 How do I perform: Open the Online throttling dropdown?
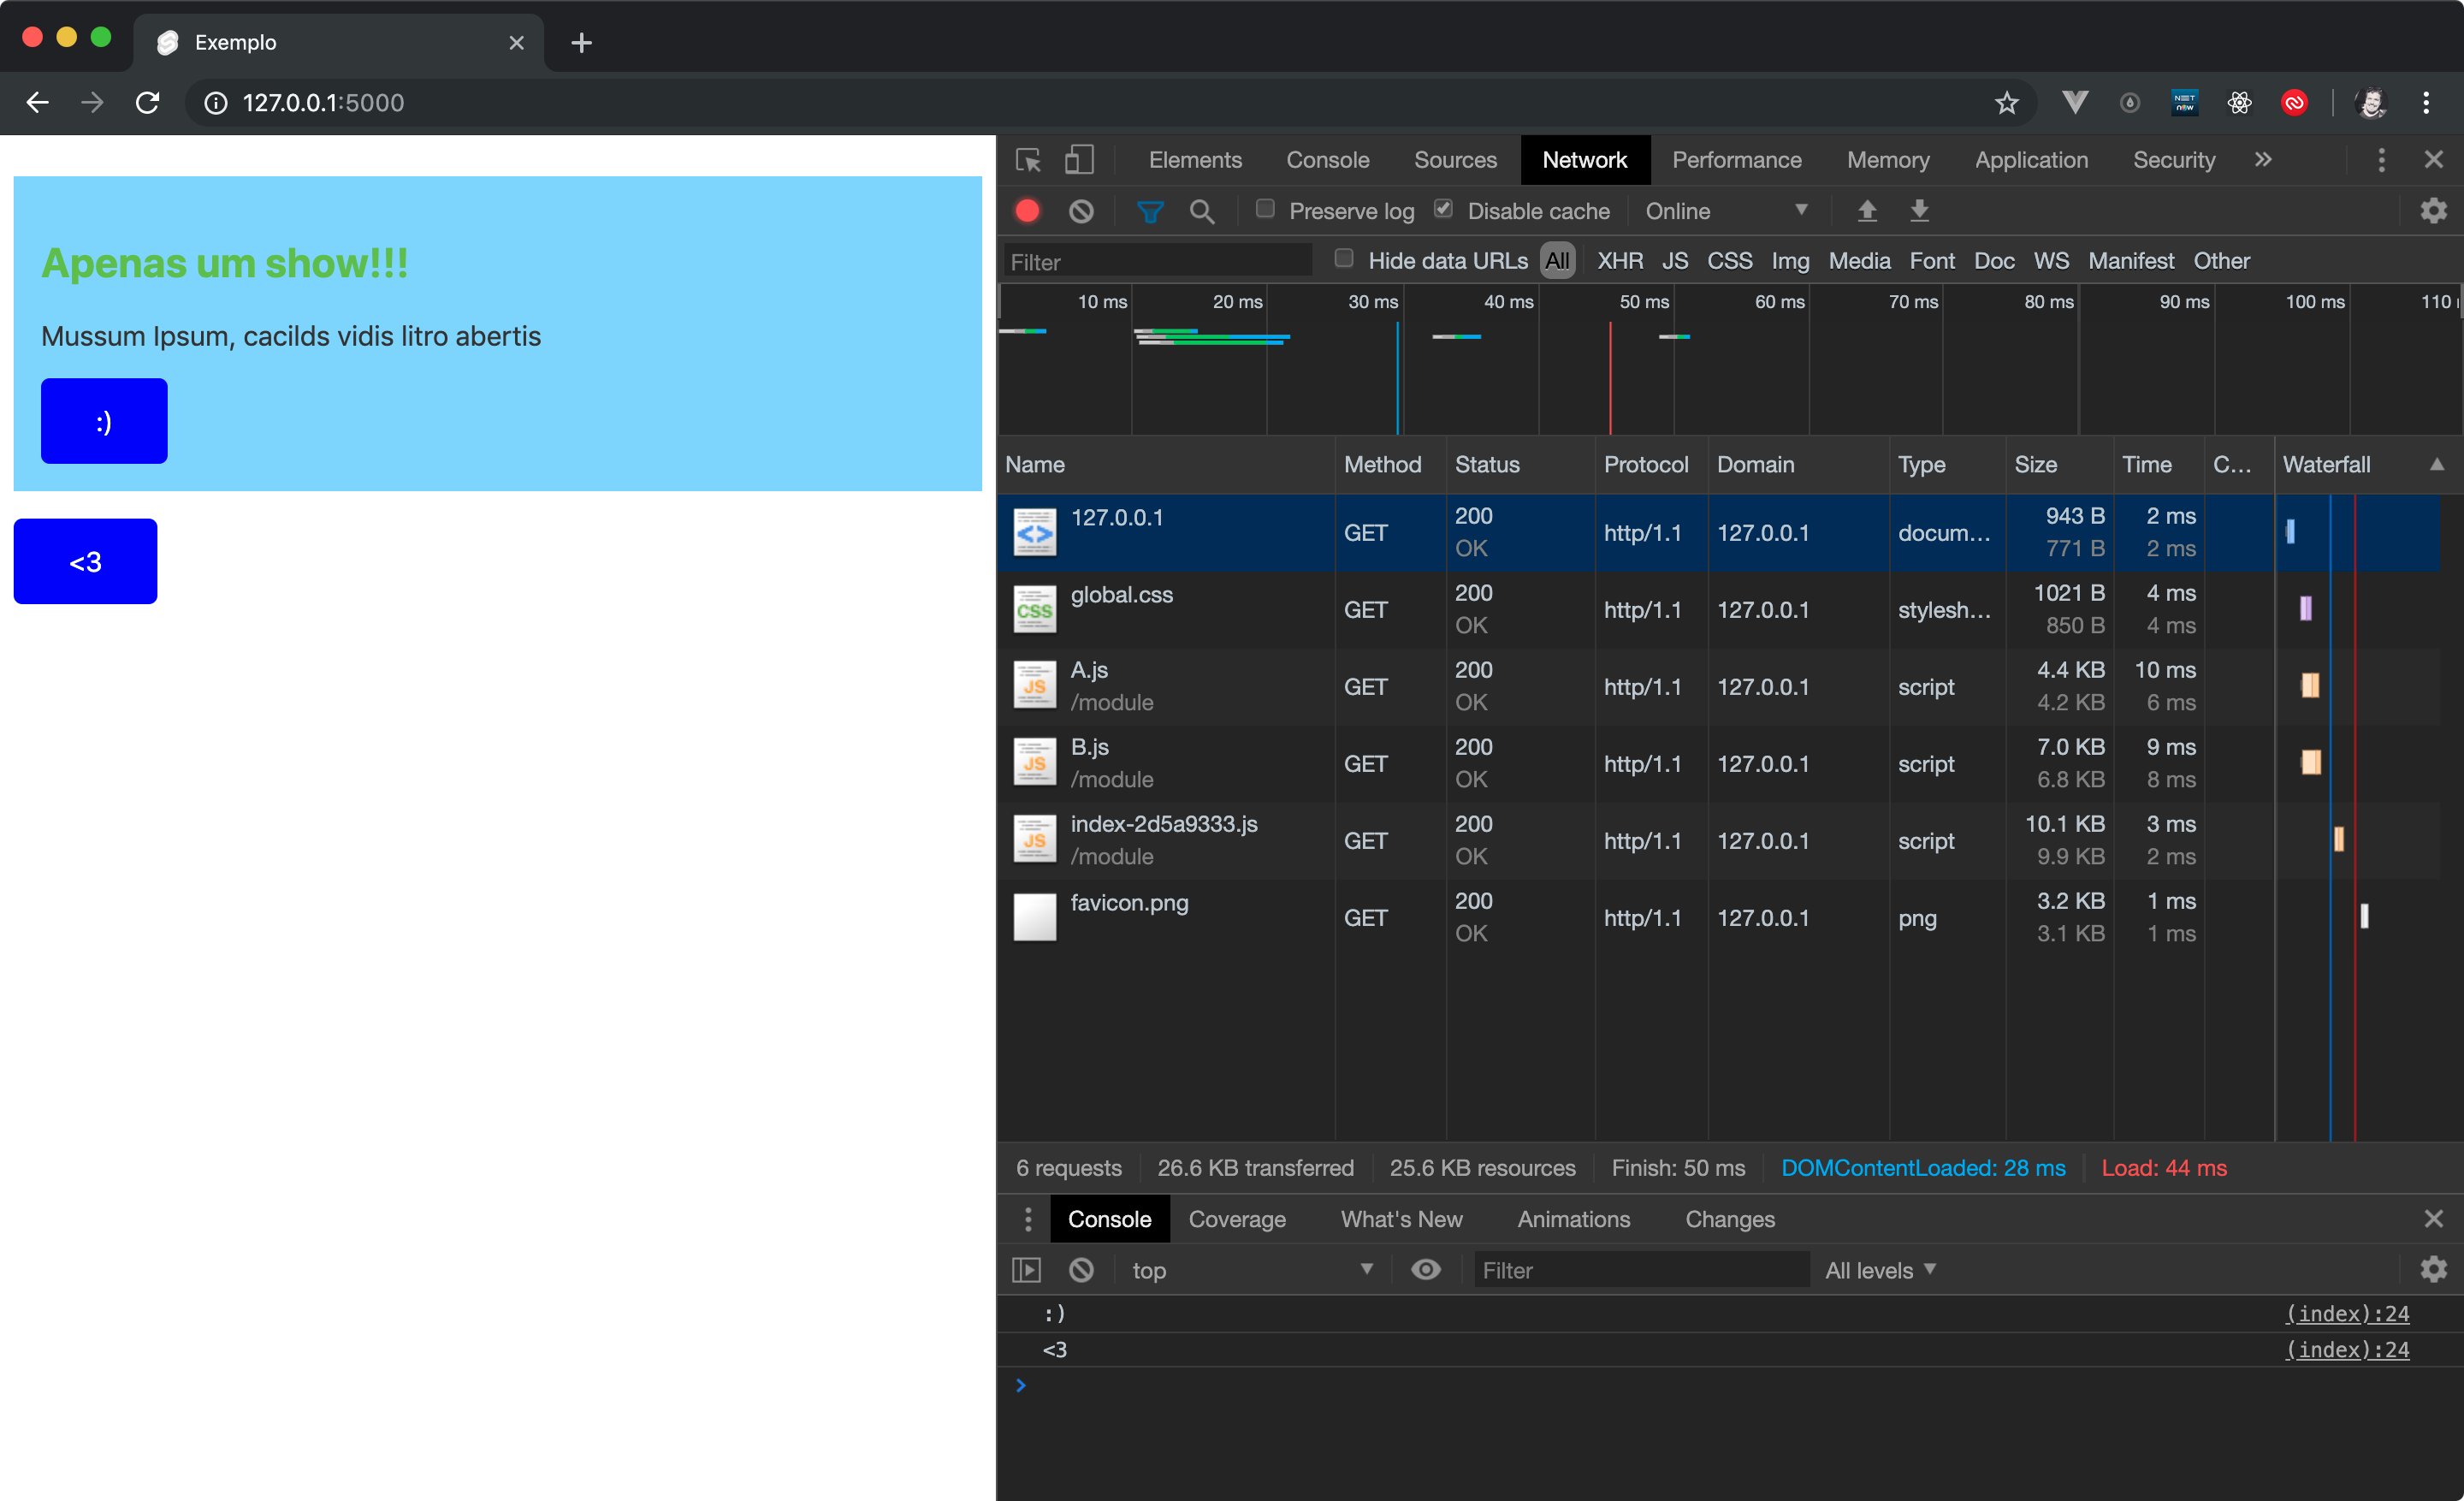1727,211
